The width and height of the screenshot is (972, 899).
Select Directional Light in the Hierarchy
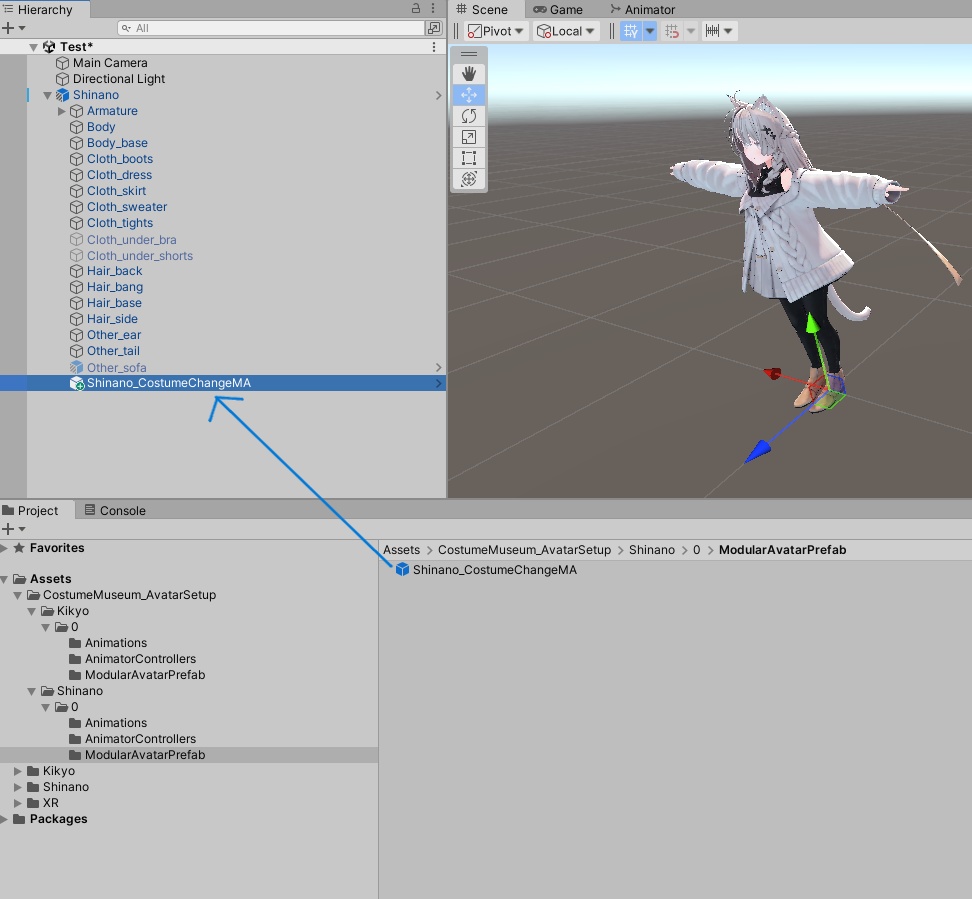118,79
